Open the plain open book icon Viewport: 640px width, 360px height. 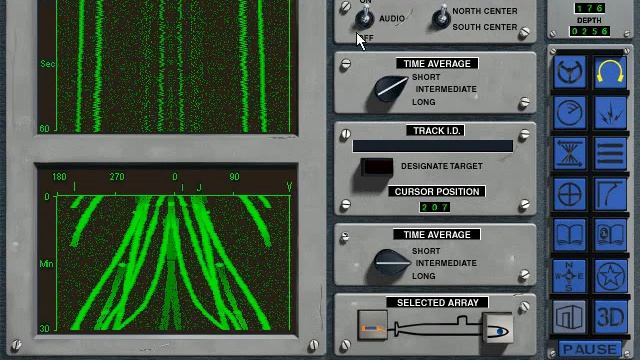(570, 235)
